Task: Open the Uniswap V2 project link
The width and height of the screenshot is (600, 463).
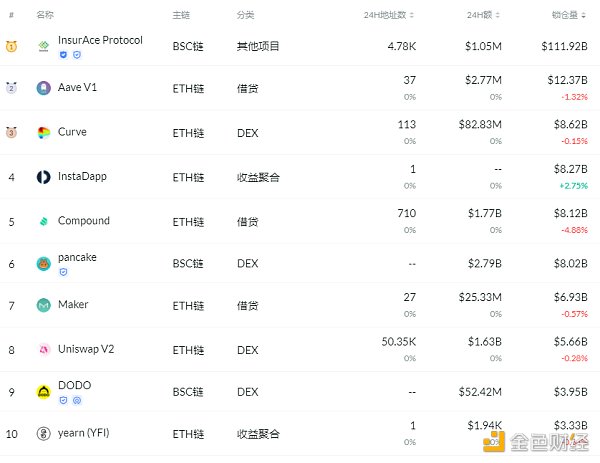Action: coord(85,349)
